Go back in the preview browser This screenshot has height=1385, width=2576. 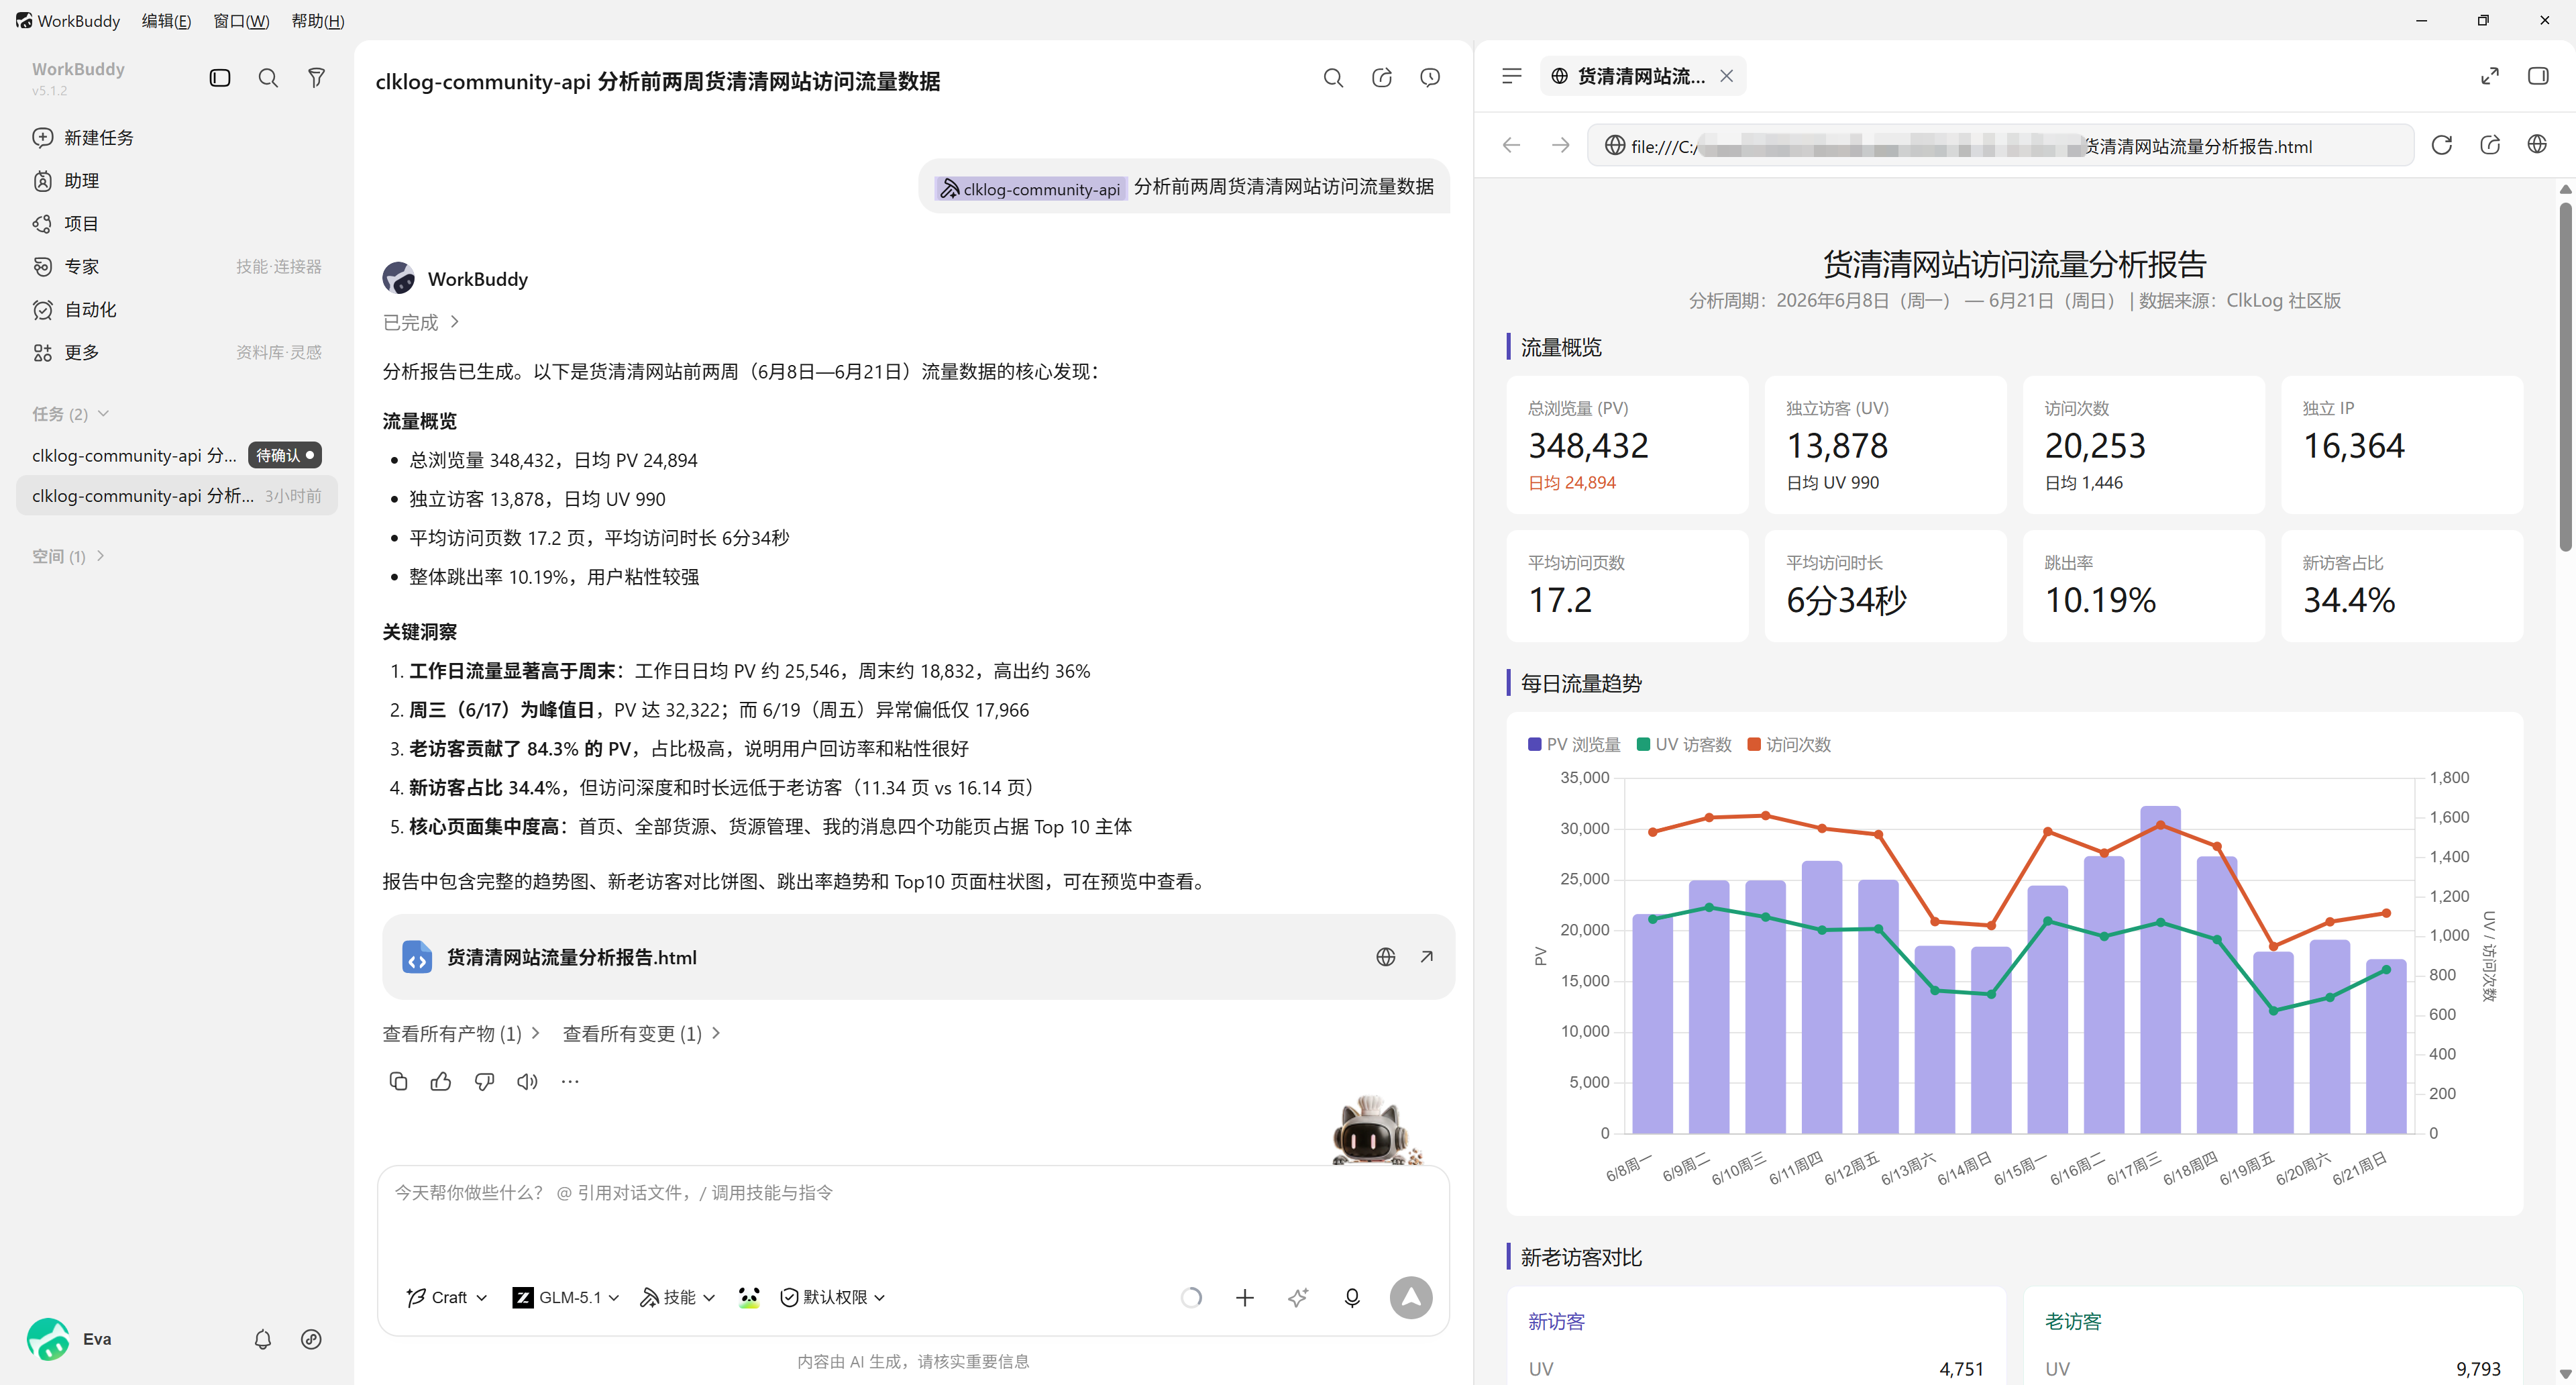click(x=1512, y=145)
